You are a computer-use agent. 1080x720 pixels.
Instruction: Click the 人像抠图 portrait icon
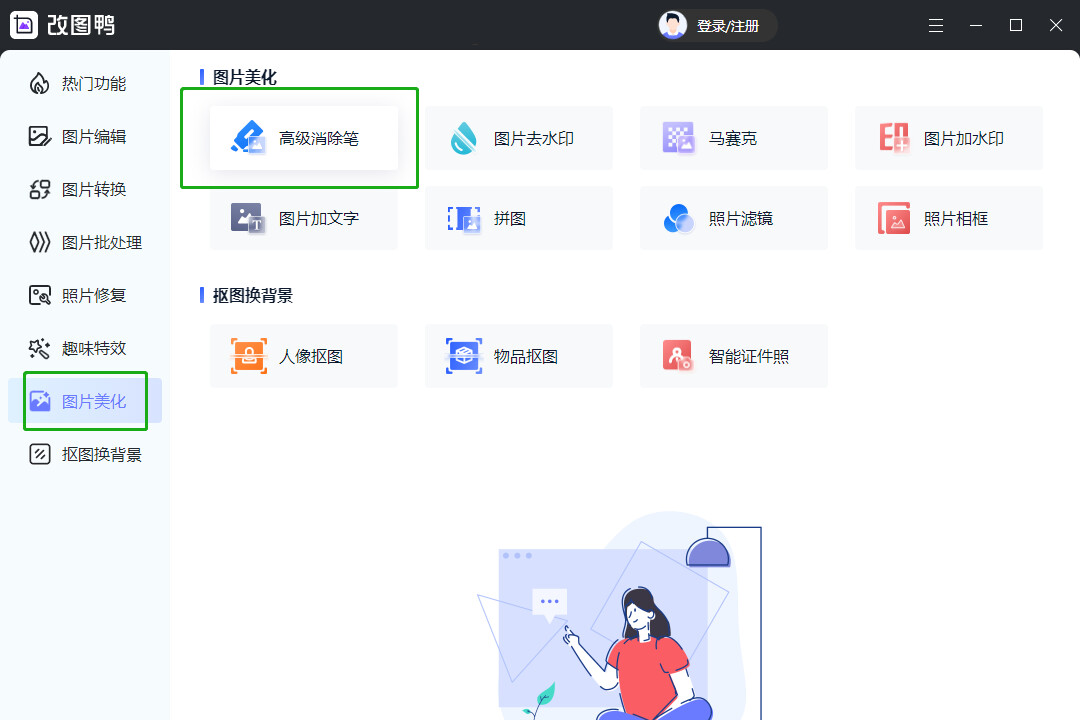point(249,356)
